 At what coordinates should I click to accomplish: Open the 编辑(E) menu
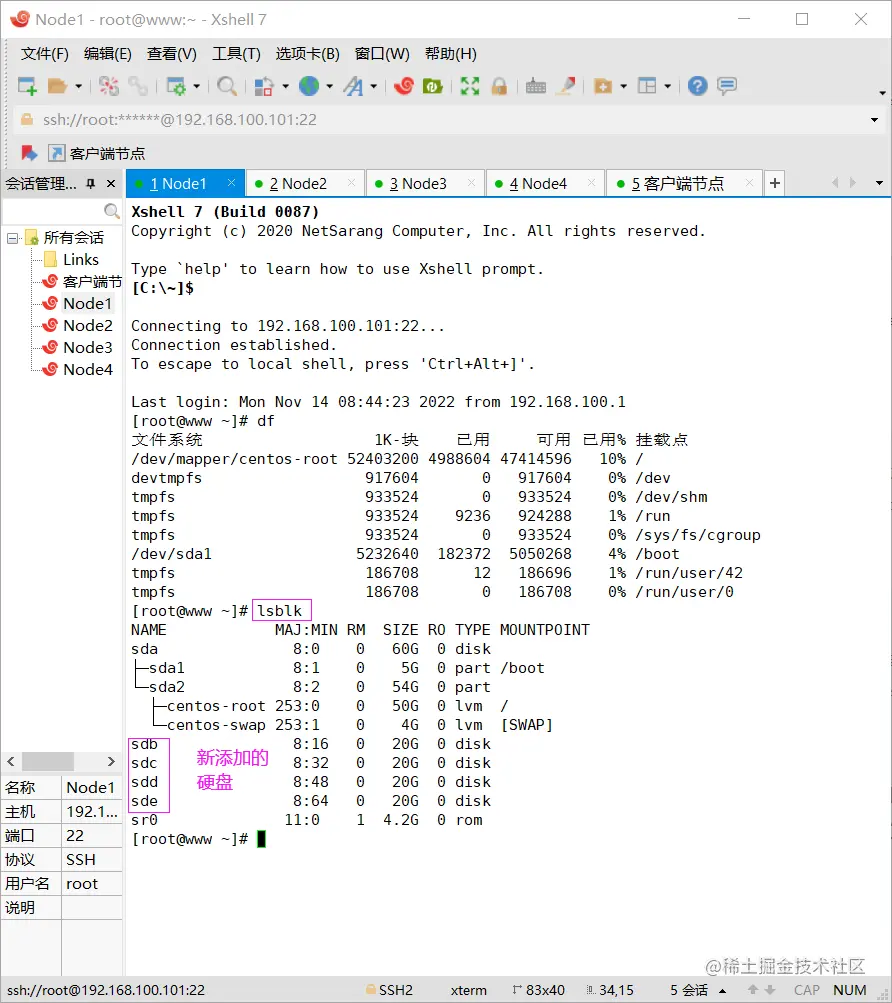(x=108, y=54)
